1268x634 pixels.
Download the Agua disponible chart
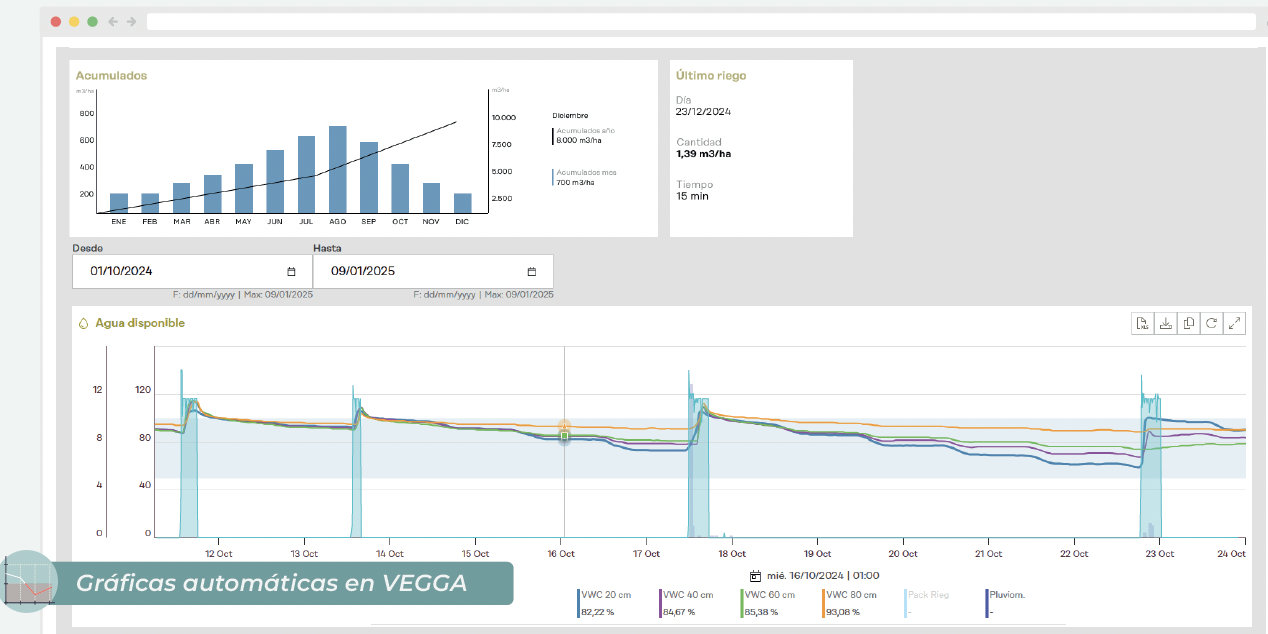(1165, 323)
